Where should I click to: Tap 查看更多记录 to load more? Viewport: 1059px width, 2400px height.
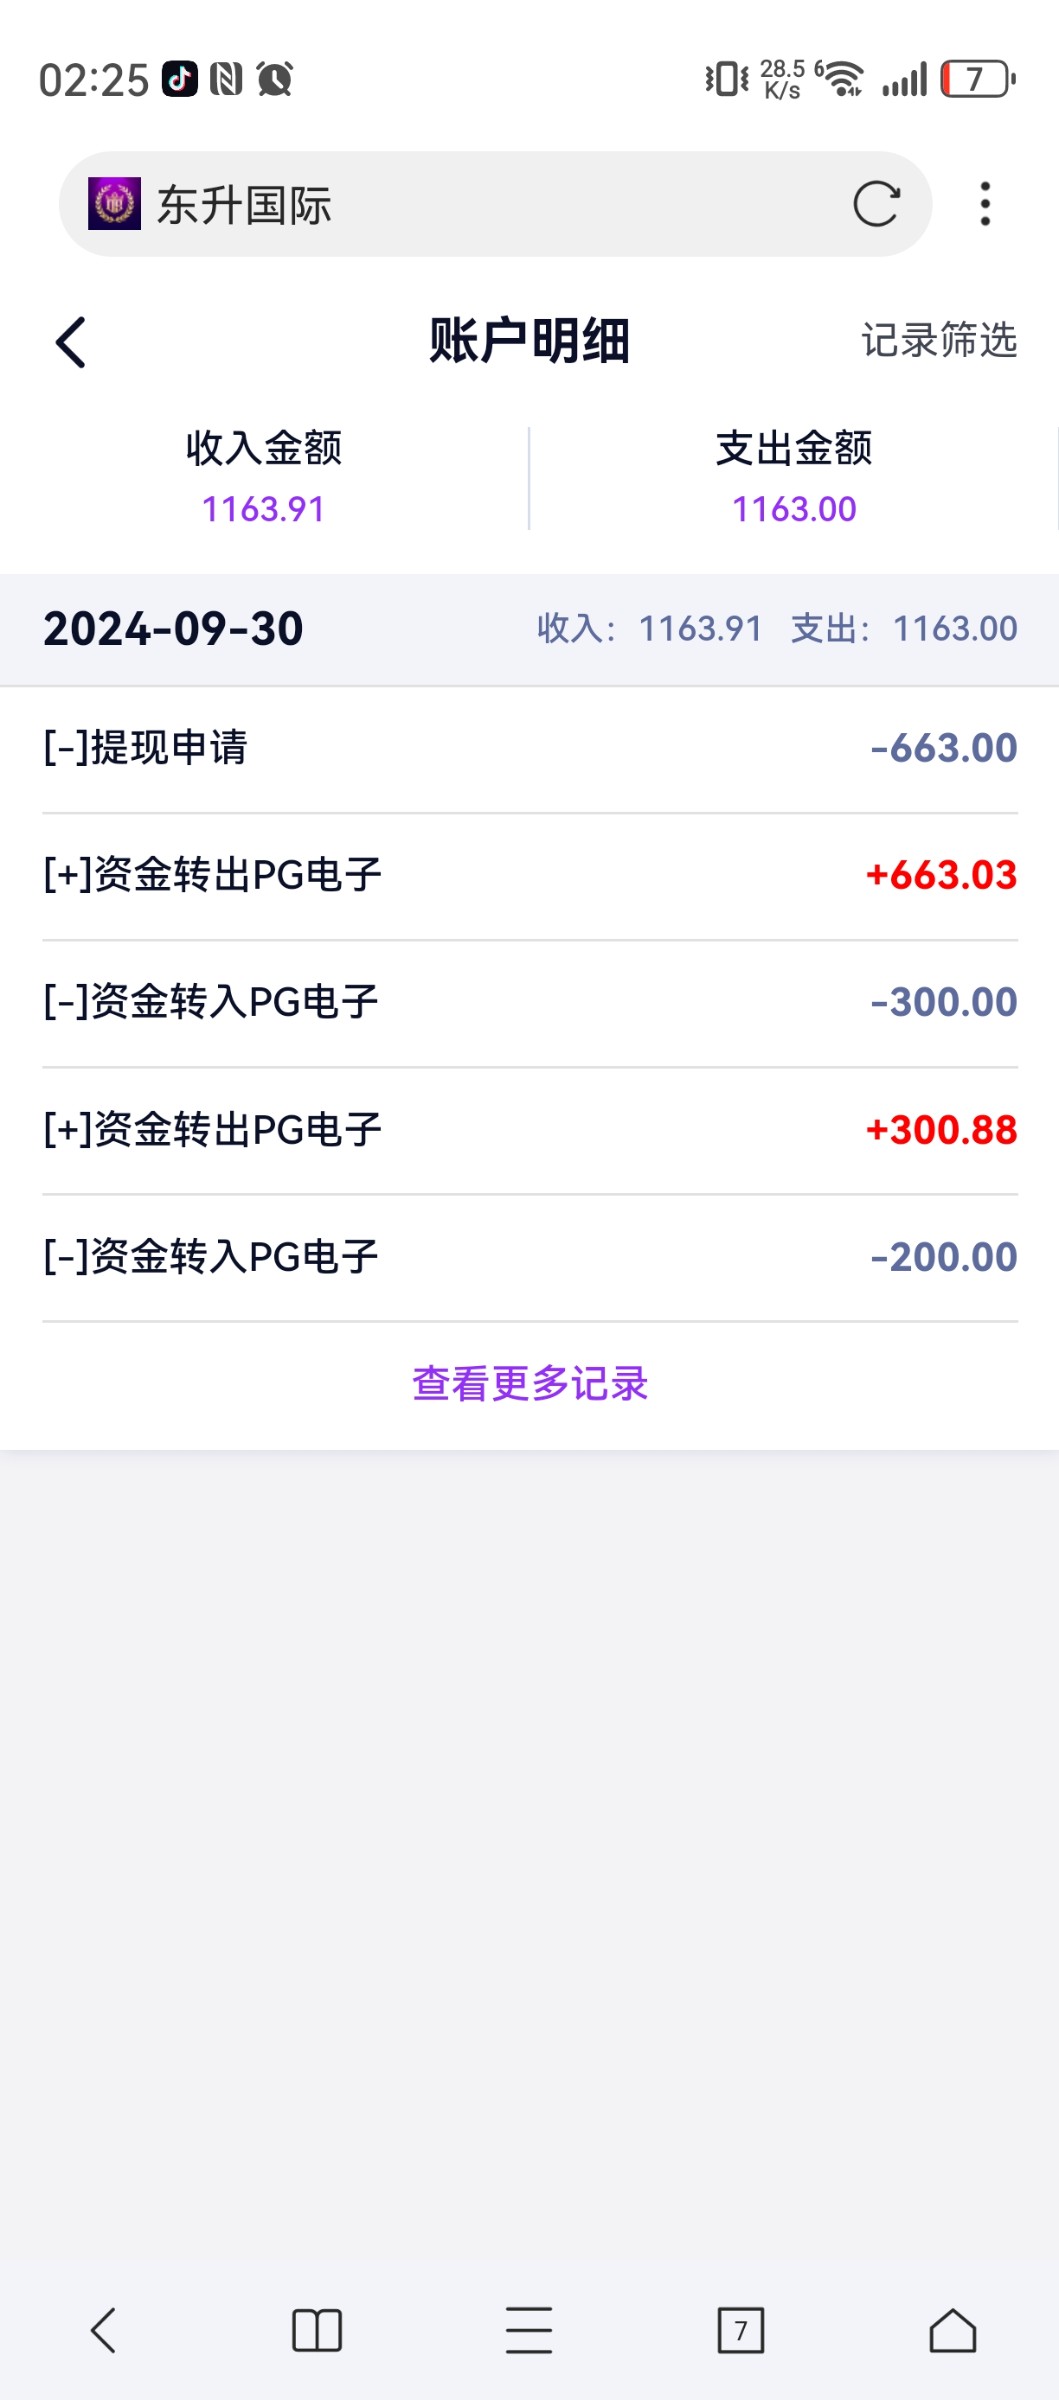530,1384
